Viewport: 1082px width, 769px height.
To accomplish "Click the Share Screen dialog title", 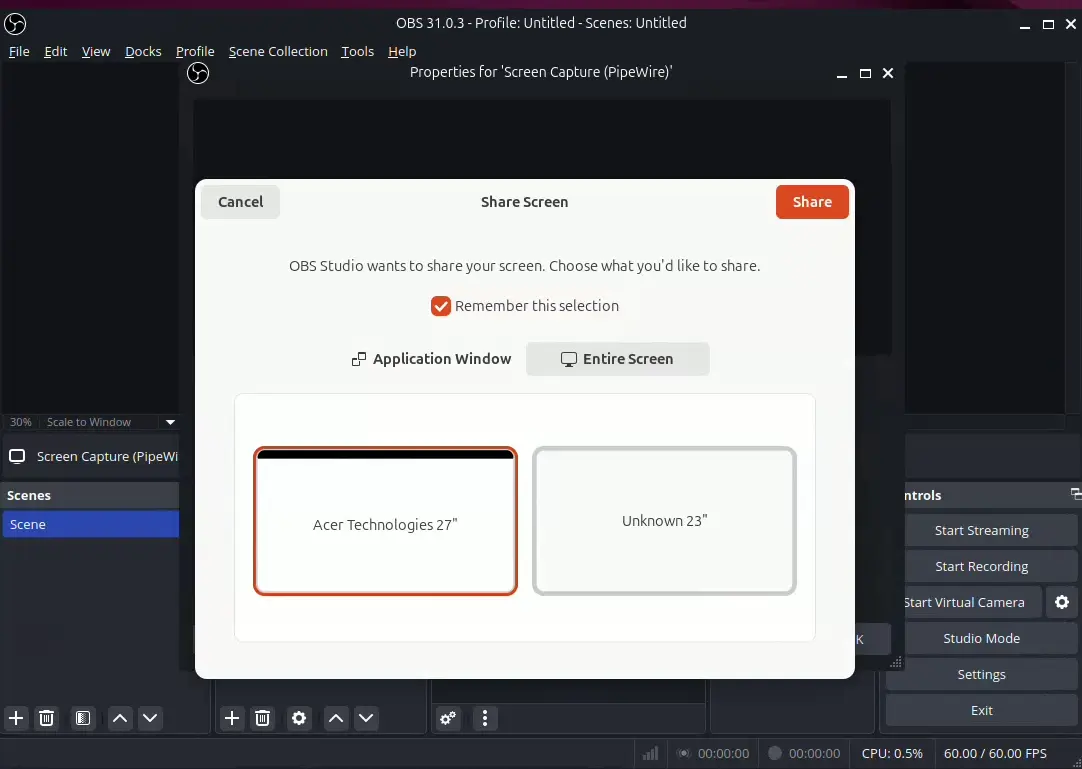I will pyautogui.click(x=524, y=202).
